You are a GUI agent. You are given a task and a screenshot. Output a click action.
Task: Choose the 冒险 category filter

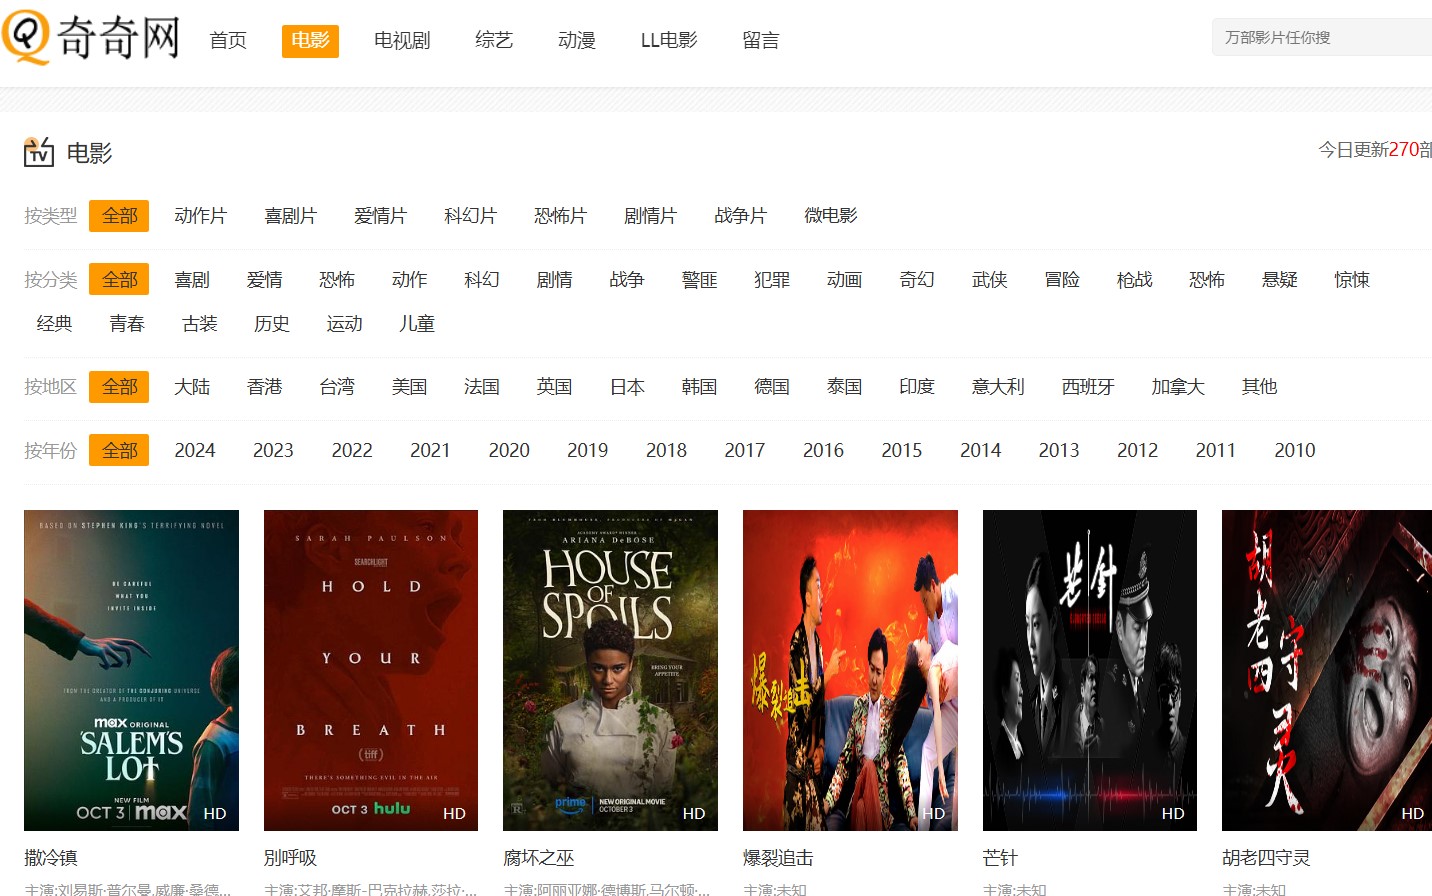1062,280
